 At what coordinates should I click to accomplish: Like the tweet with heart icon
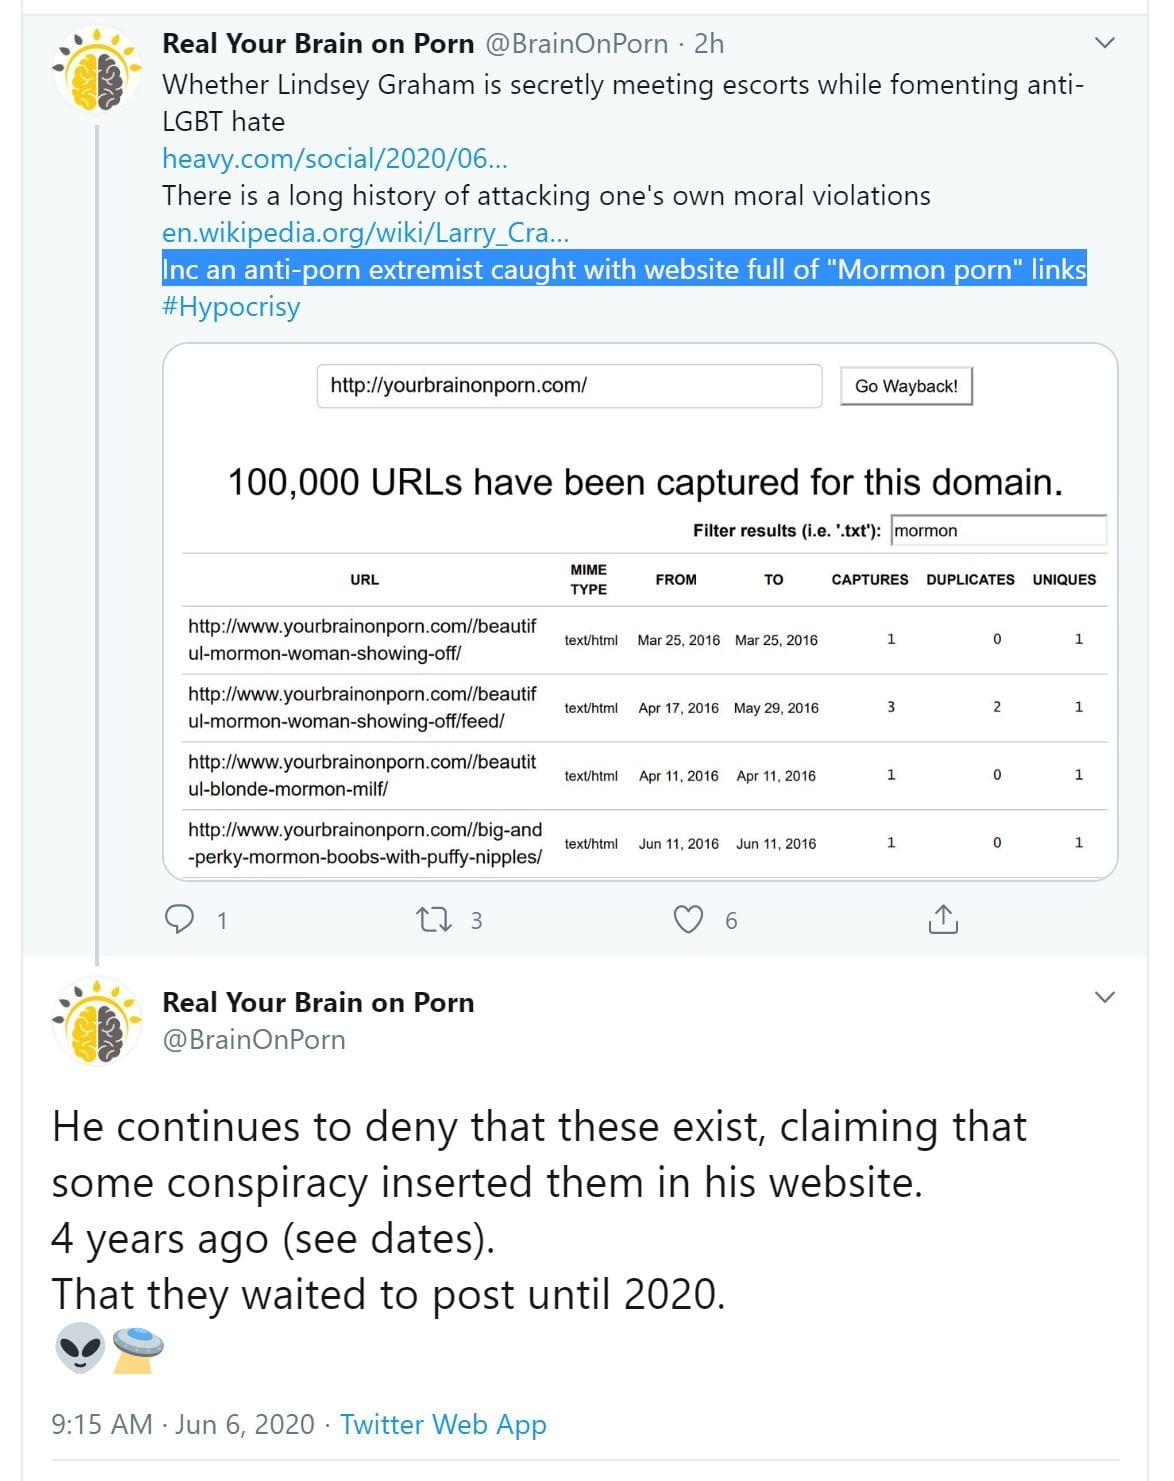688,919
